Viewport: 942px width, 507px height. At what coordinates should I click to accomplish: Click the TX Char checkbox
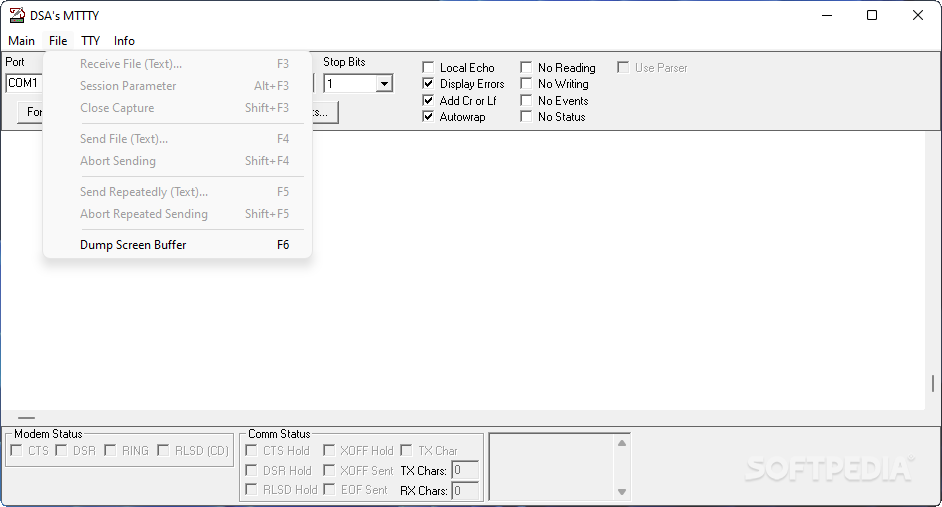(x=407, y=451)
